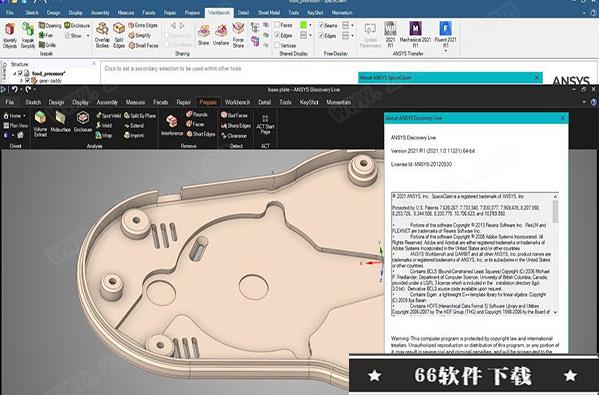Image resolution: width=599 pixels, height=395 pixels.
Task: Click the Icepak Simplify tool
Action: click(x=28, y=35)
